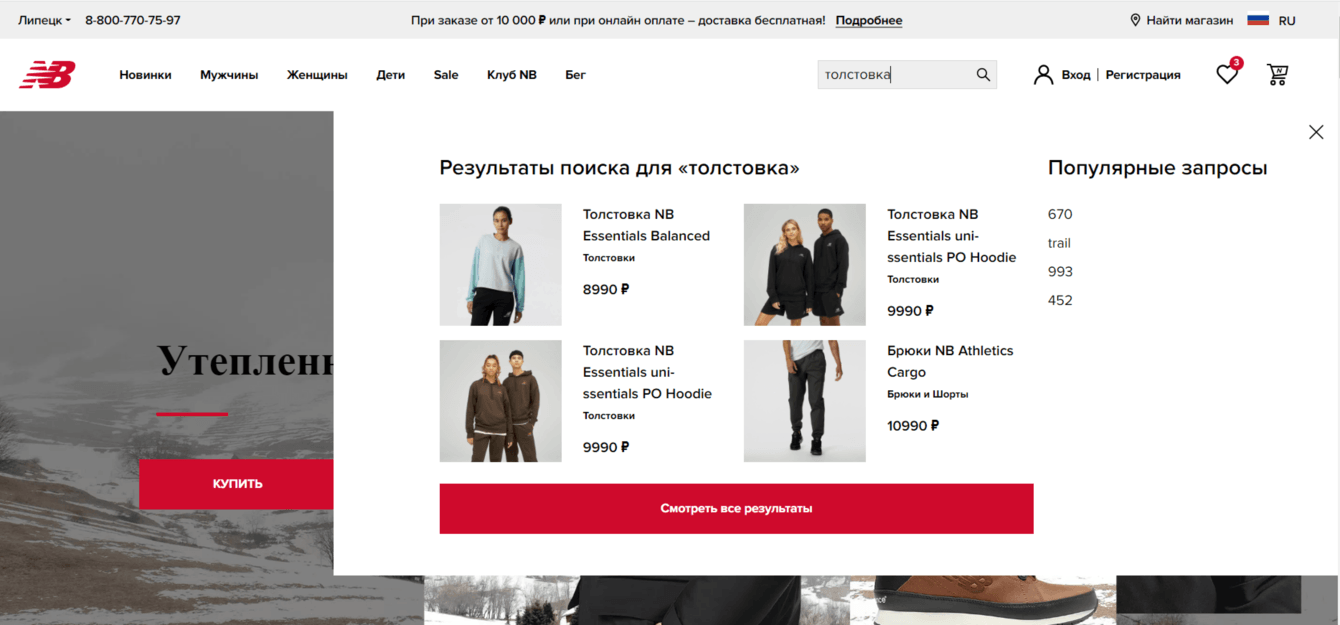Open the Липецк city dropdown
Viewport: 1340px width, 625px height.
click(x=44, y=20)
